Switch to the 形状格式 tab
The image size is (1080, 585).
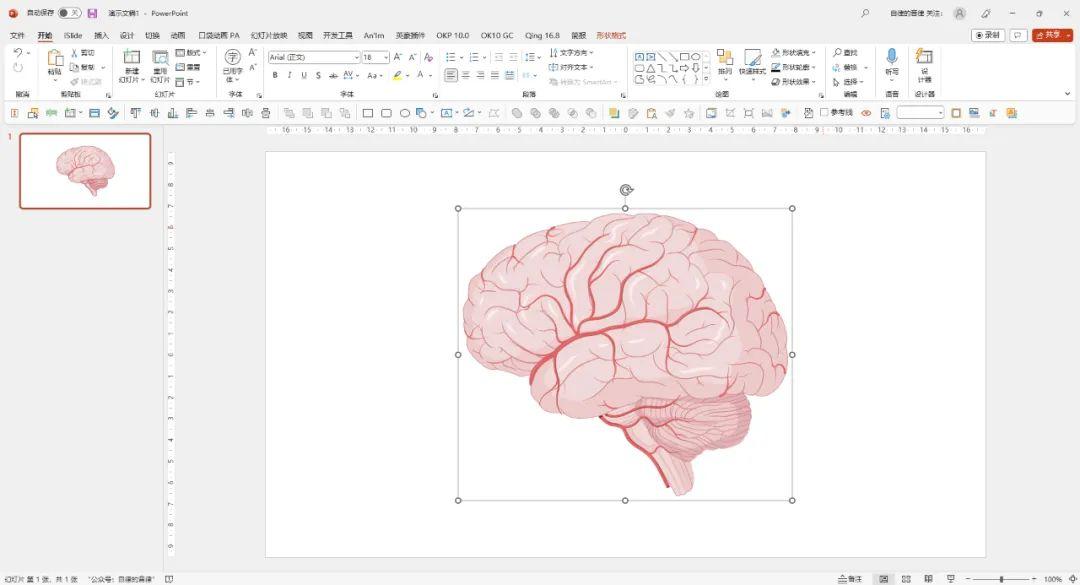[x=610, y=35]
